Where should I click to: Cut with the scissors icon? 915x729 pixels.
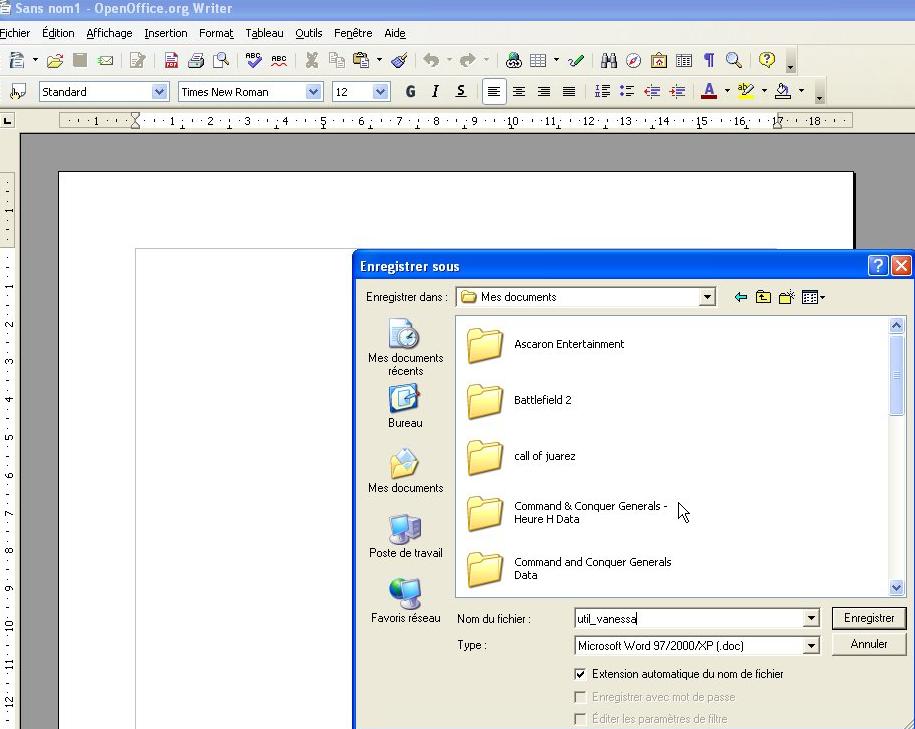[312, 60]
